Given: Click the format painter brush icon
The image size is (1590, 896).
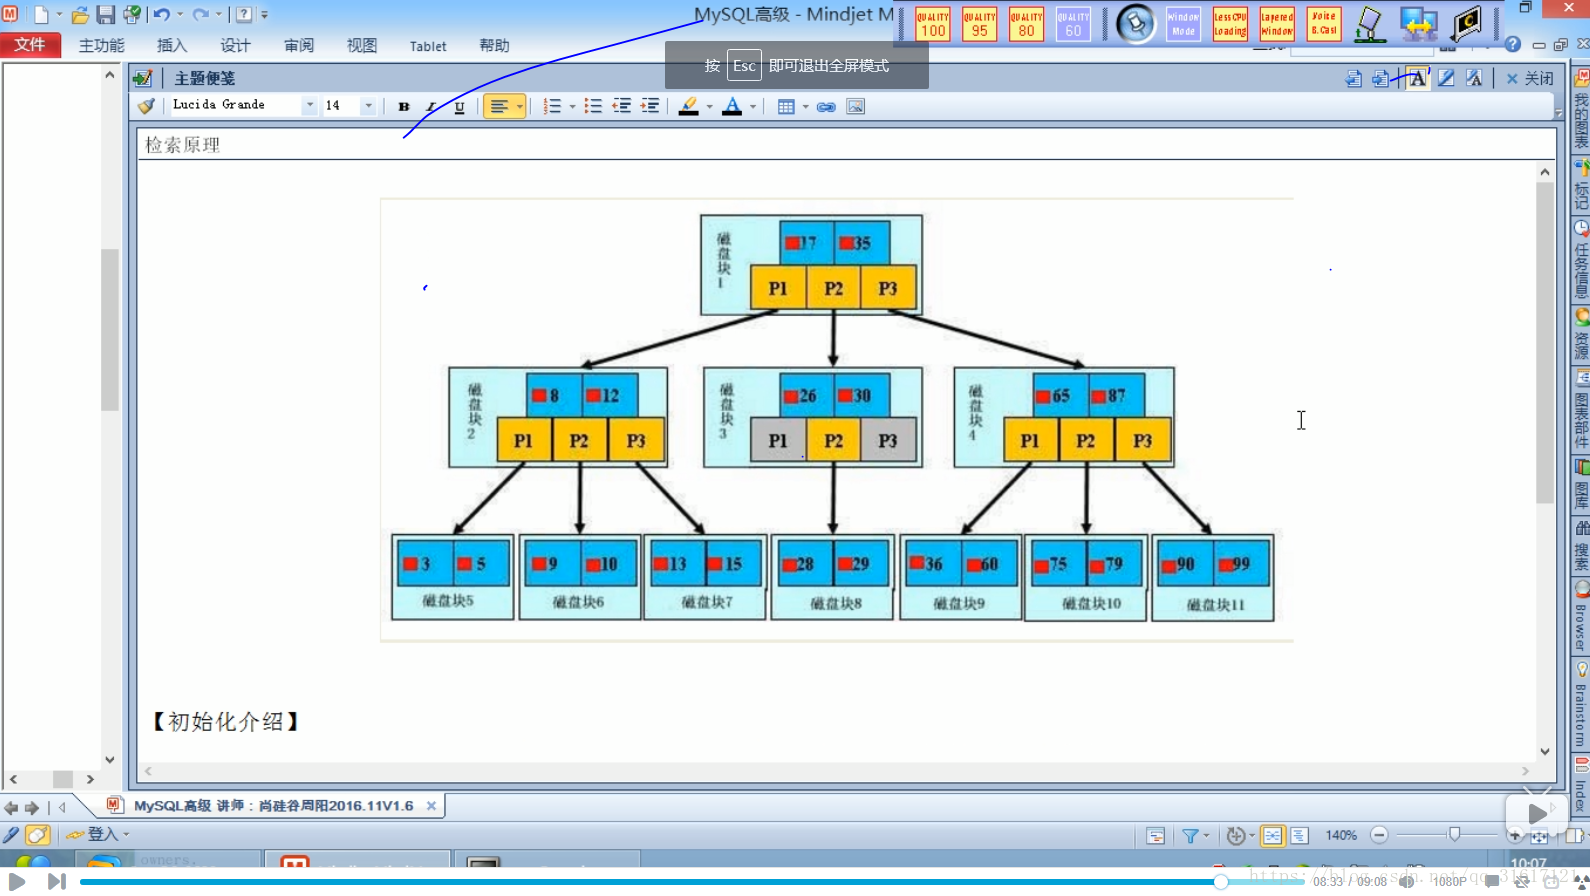Looking at the screenshot, I should [146, 106].
